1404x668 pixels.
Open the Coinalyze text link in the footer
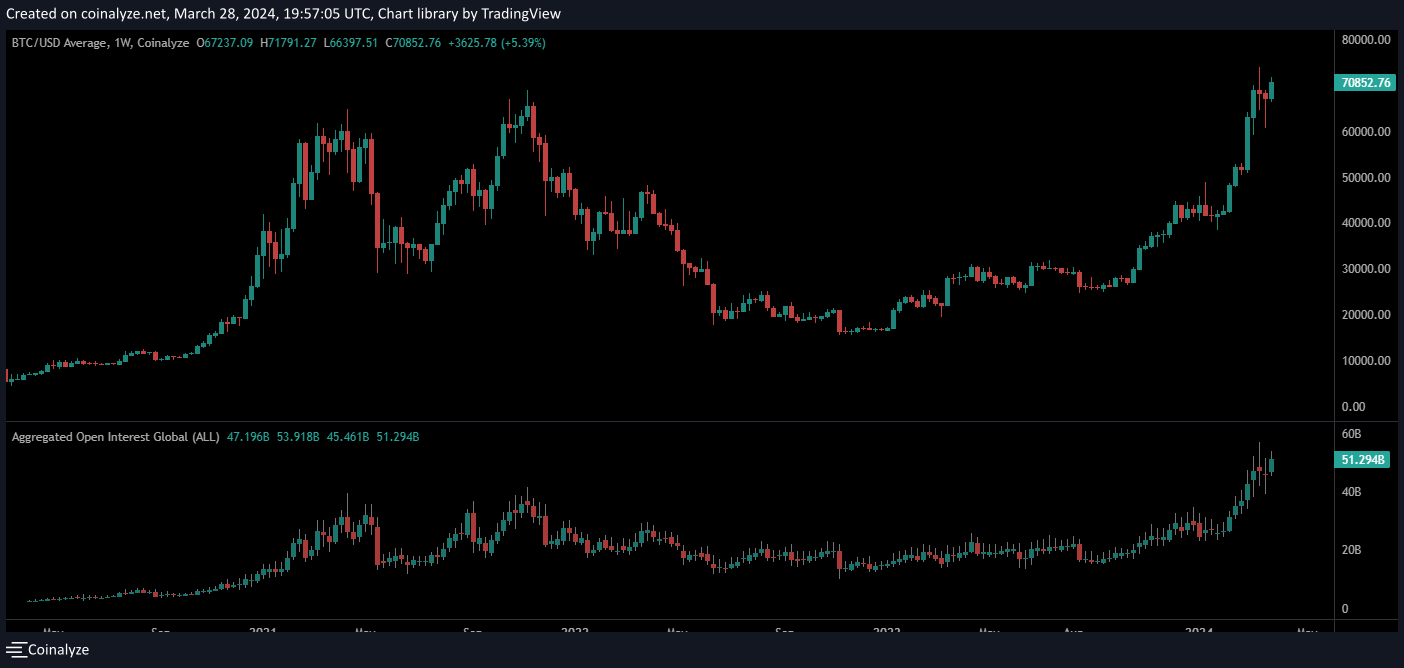pos(58,650)
